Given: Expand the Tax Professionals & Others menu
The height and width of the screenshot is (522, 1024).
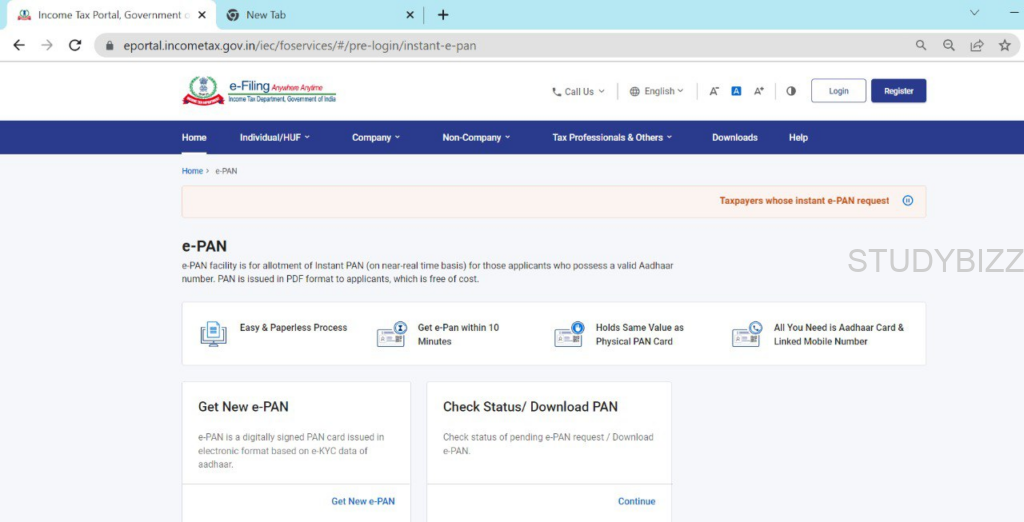Looking at the screenshot, I should coord(612,138).
